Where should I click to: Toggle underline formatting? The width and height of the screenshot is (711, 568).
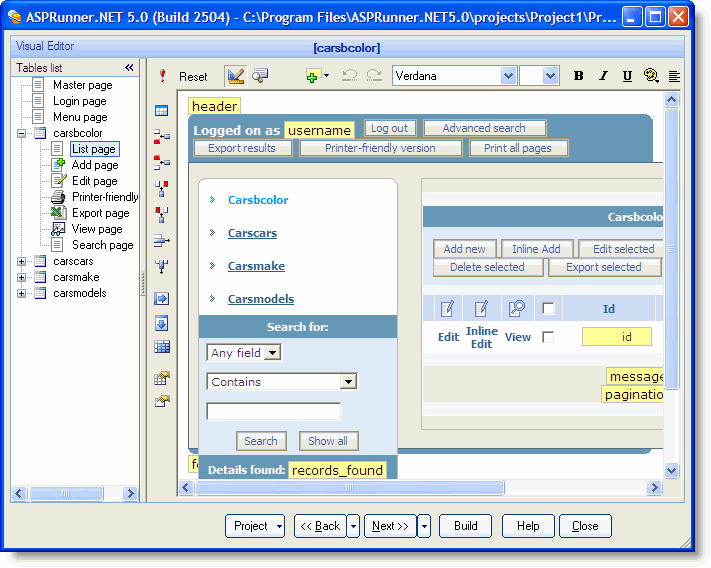(627, 76)
